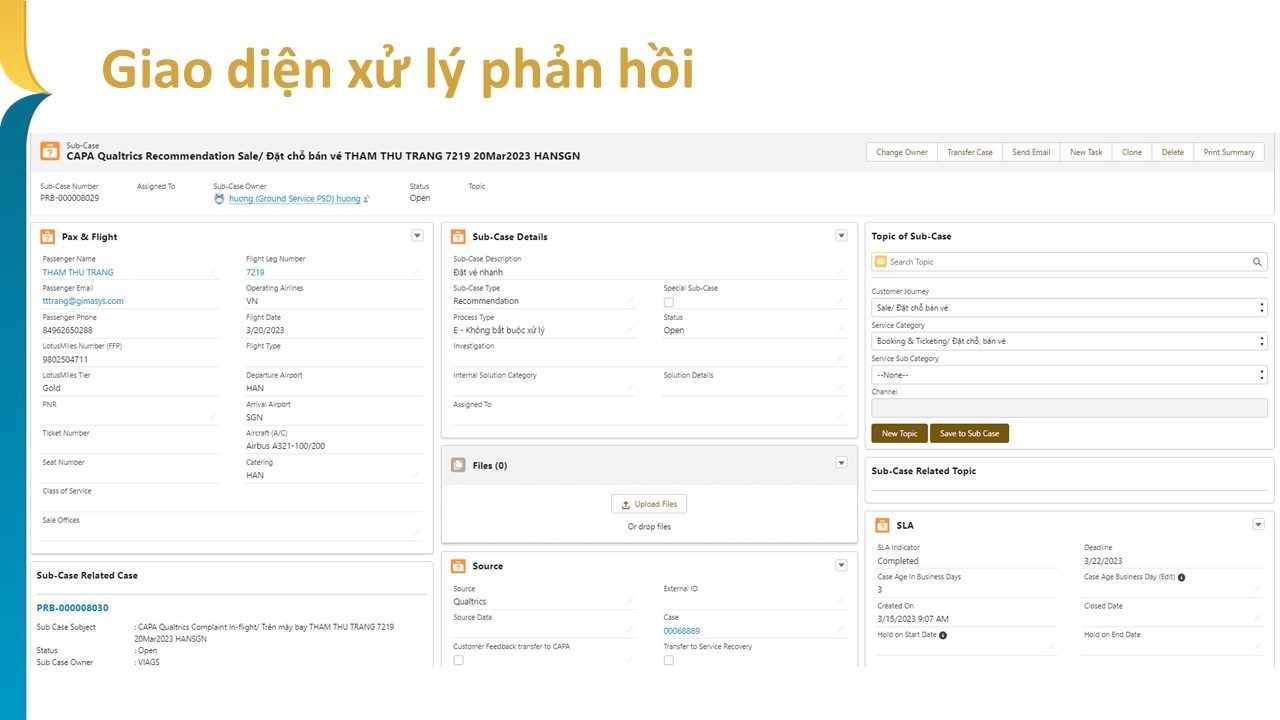Click the change owner icon beside huong
Image resolution: width=1280 pixels, height=720 pixels.
click(x=367, y=199)
